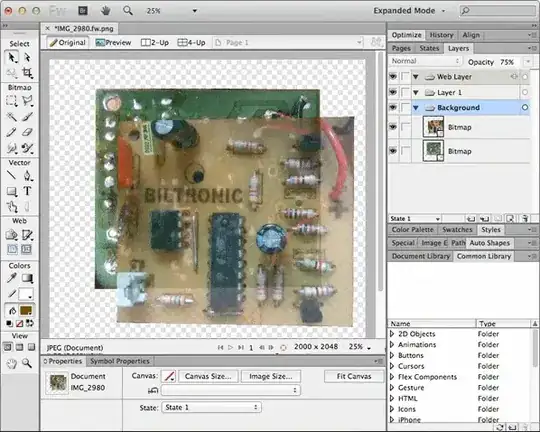Click the magnifier icon in top bar
Image resolution: width=540 pixels, height=432 pixels.
point(128,11)
